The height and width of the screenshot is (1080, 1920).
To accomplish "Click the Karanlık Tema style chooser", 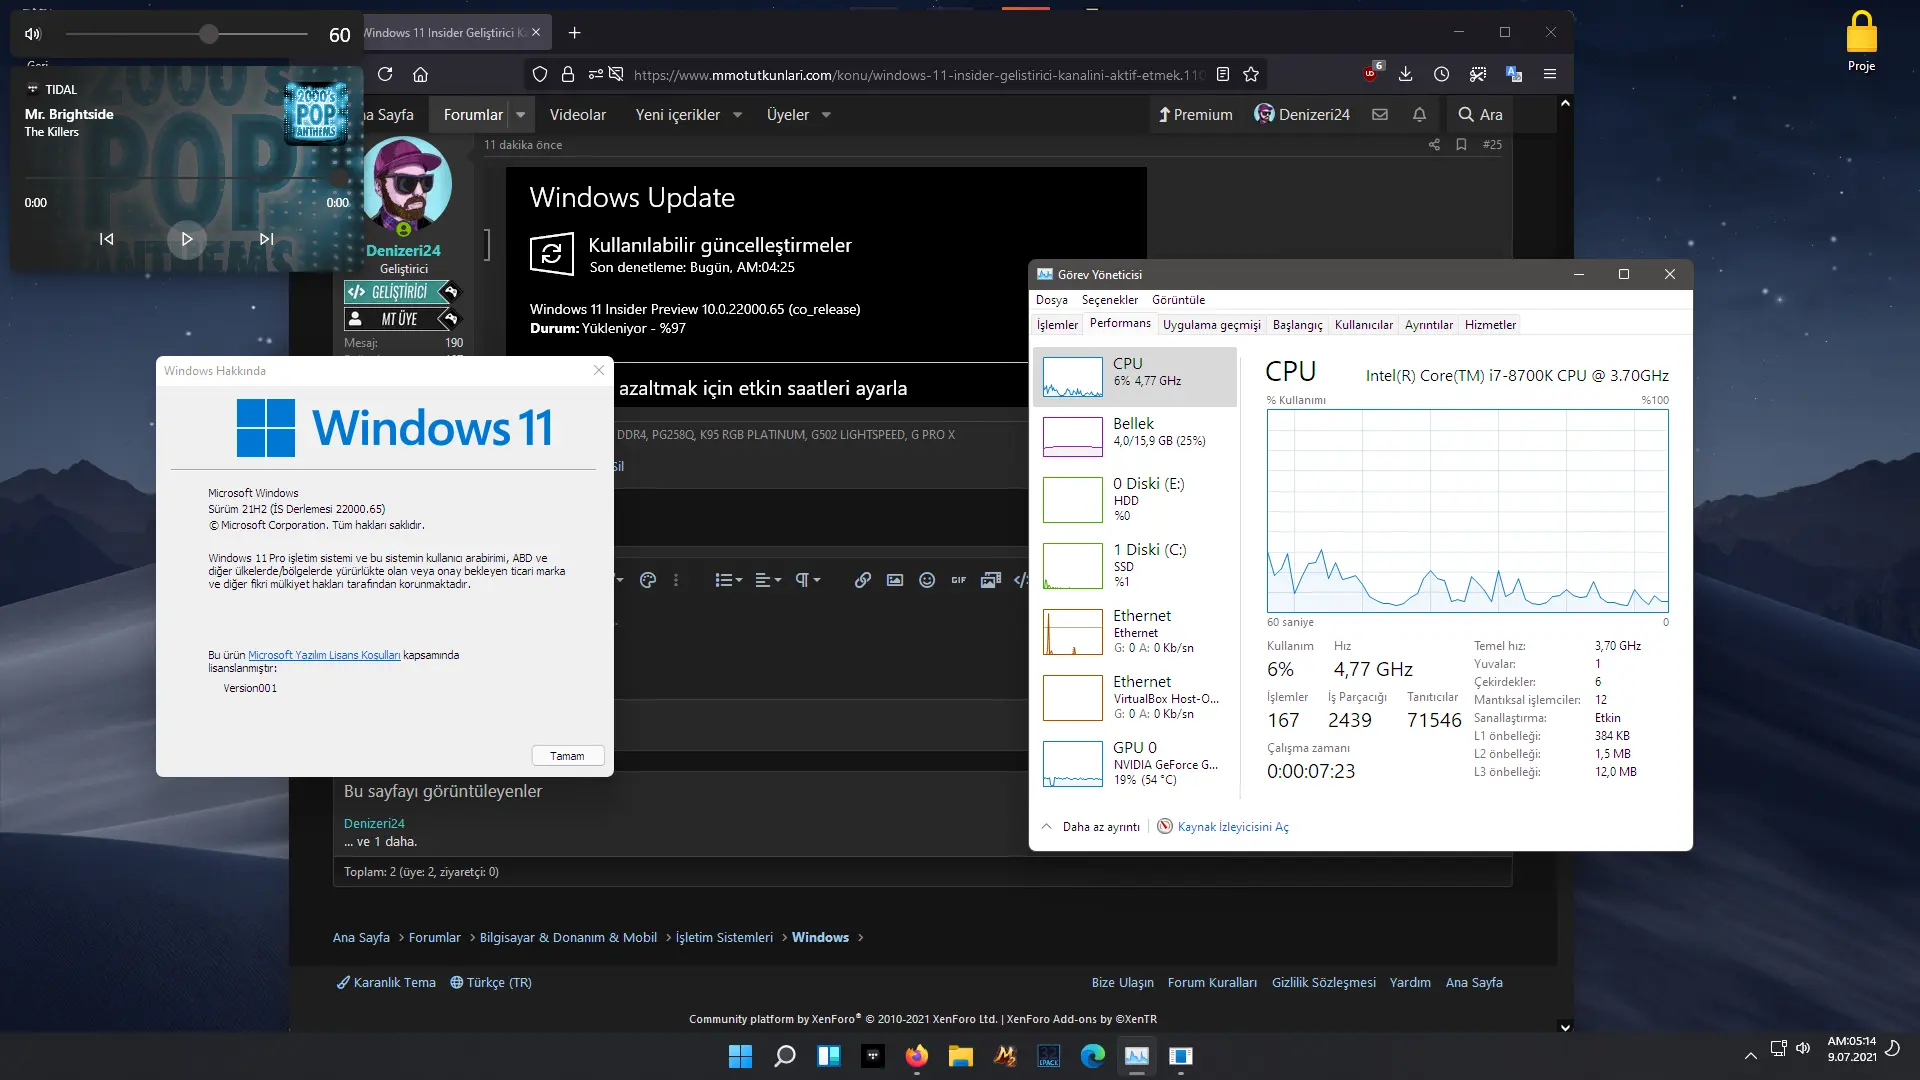I will coord(386,983).
